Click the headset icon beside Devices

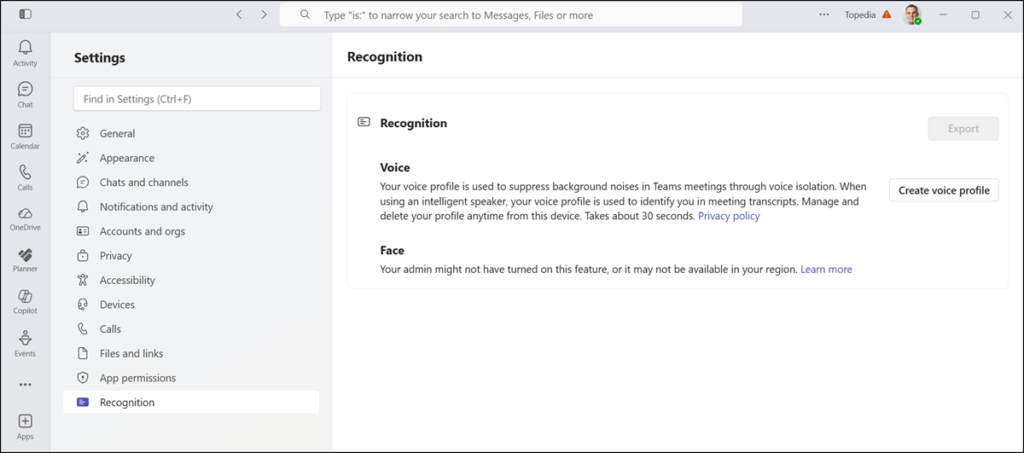click(x=82, y=305)
